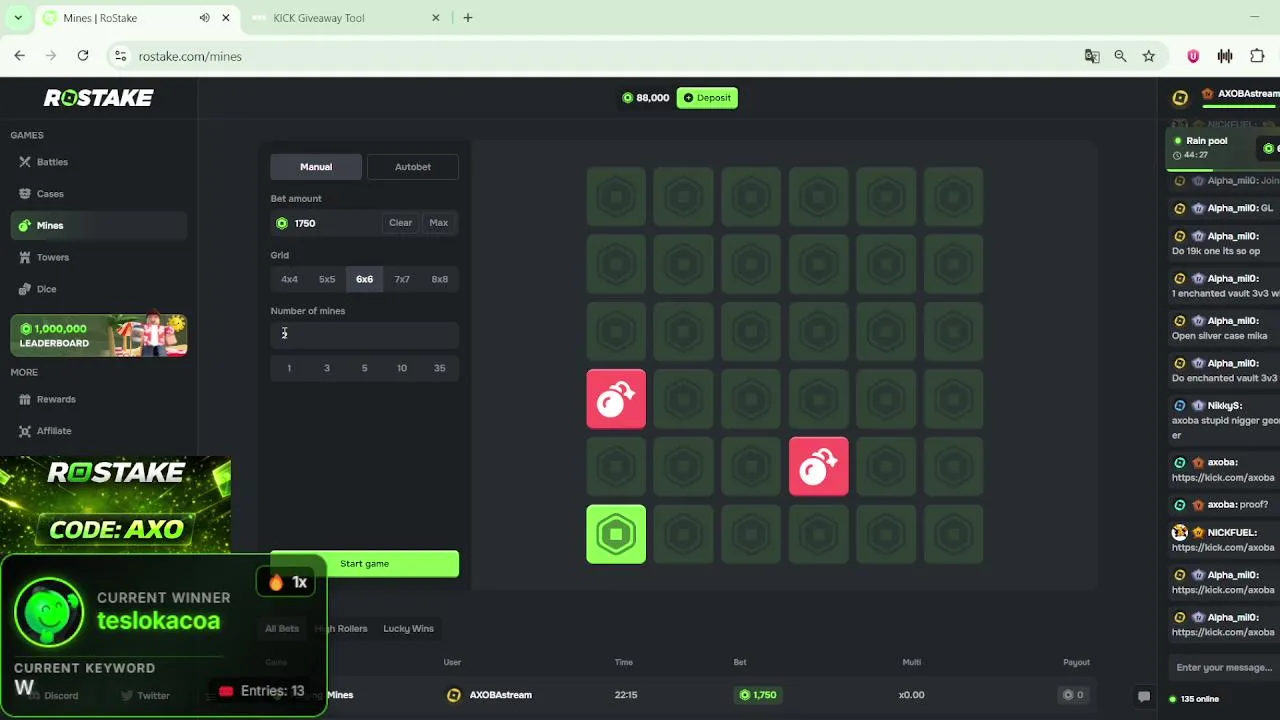Screen dimensions: 1280x720
Task: Bookmark this page with the star icon
Action: [x=1149, y=56]
